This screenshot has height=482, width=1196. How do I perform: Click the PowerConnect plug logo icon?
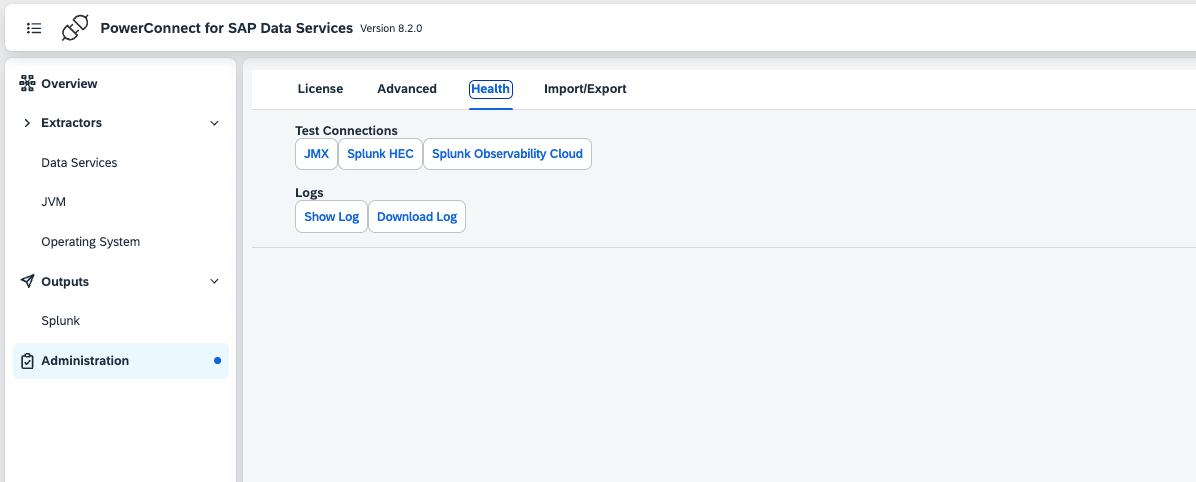[75, 28]
